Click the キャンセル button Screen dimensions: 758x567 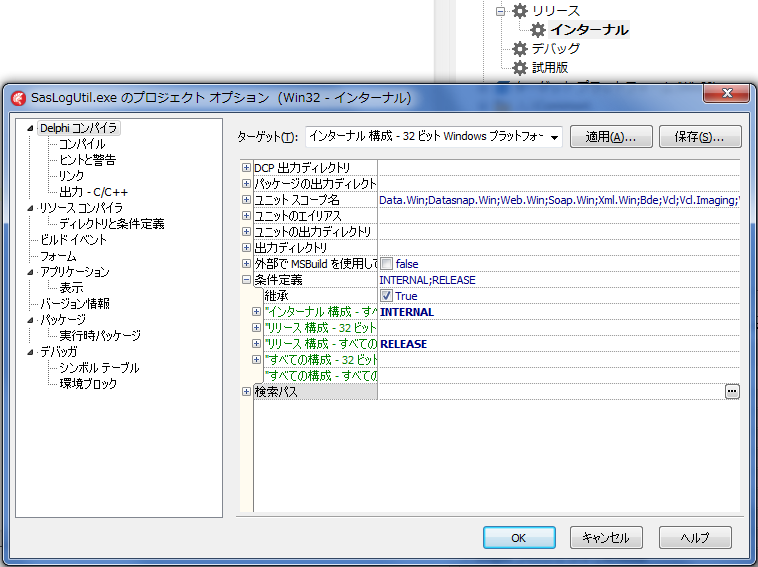[606, 538]
